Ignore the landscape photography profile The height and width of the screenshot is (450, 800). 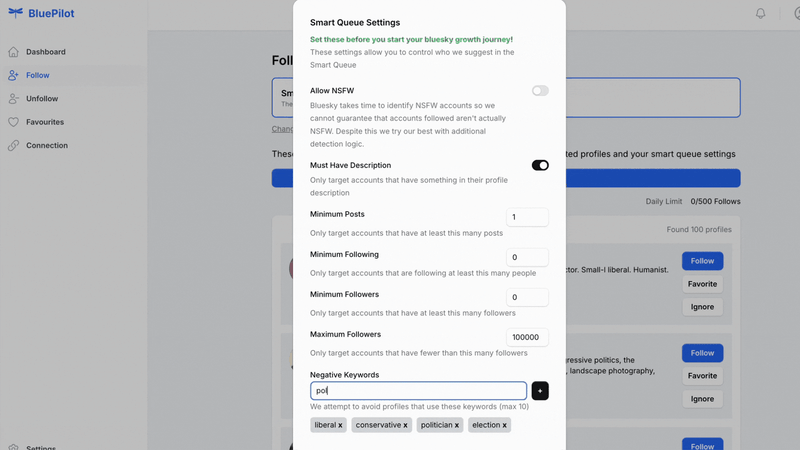[702, 399]
